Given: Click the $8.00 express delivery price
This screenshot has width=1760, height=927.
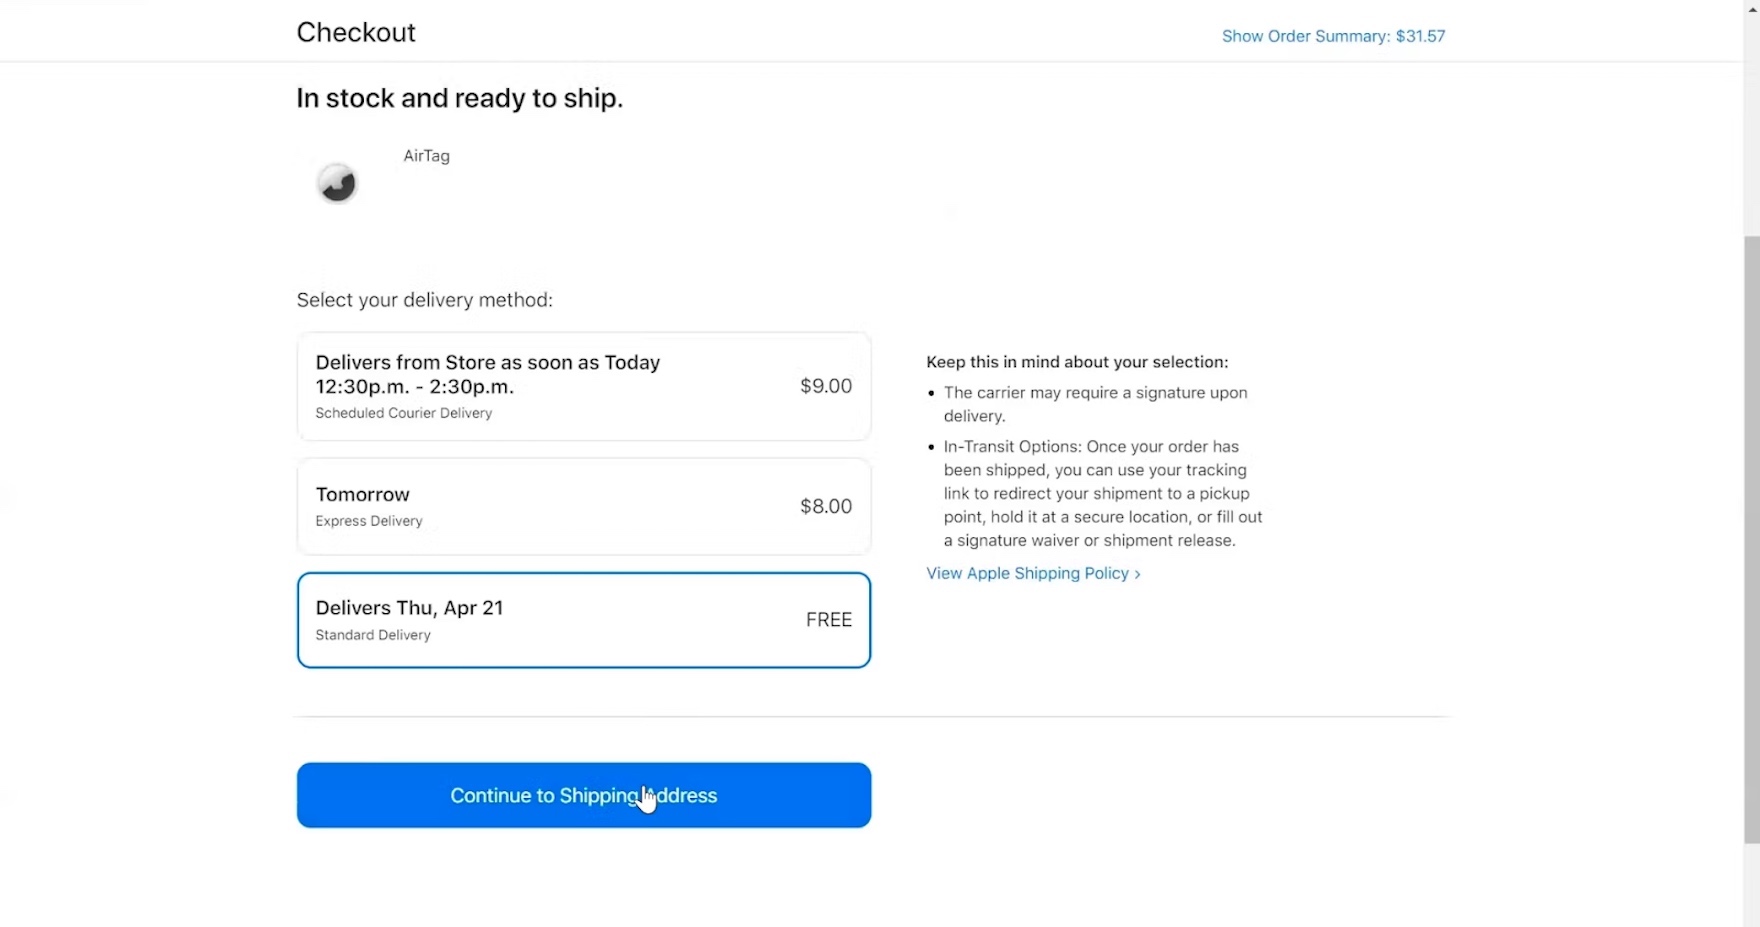Looking at the screenshot, I should 825,506.
